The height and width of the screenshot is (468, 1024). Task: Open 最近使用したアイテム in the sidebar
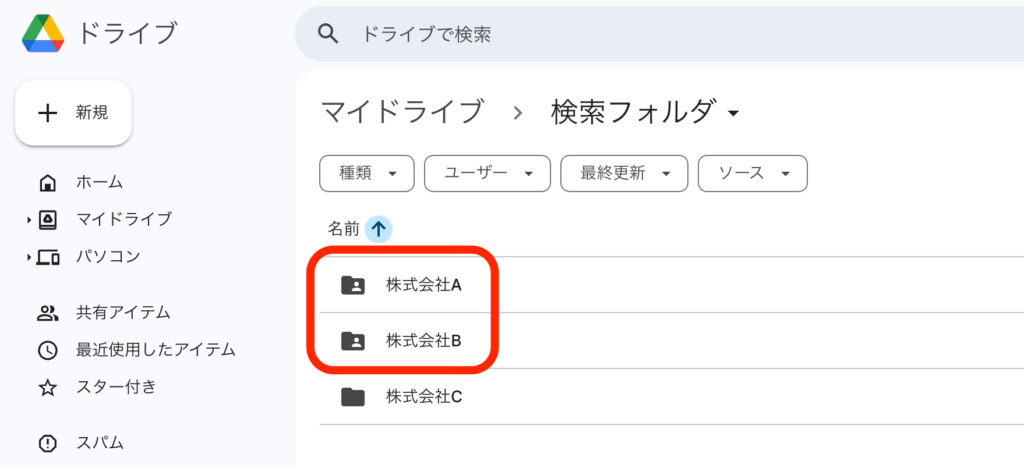tap(155, 350)
